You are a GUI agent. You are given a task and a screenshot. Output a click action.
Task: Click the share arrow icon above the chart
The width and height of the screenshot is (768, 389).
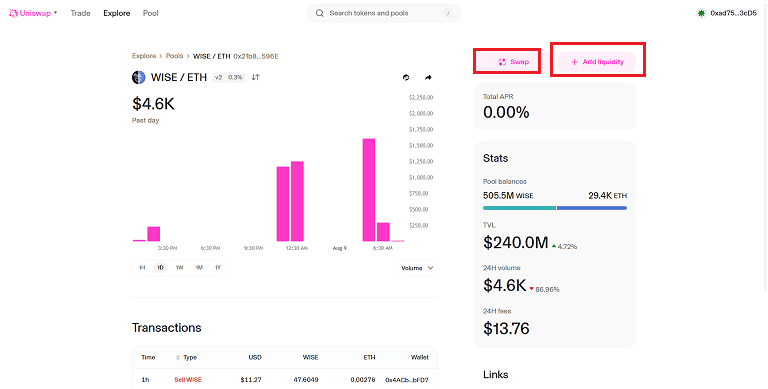click(x=428, y=77)
